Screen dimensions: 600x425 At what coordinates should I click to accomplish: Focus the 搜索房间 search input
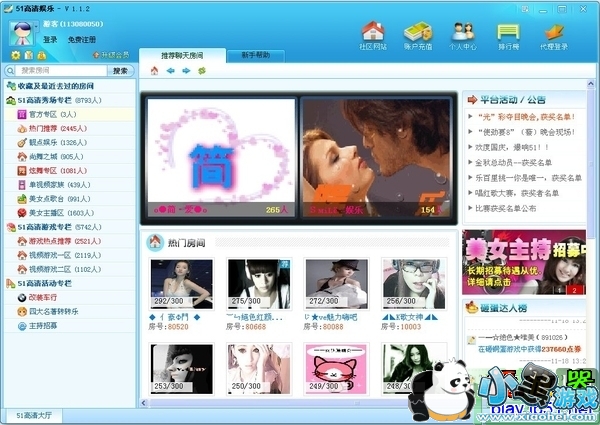(x=63, y=70)
